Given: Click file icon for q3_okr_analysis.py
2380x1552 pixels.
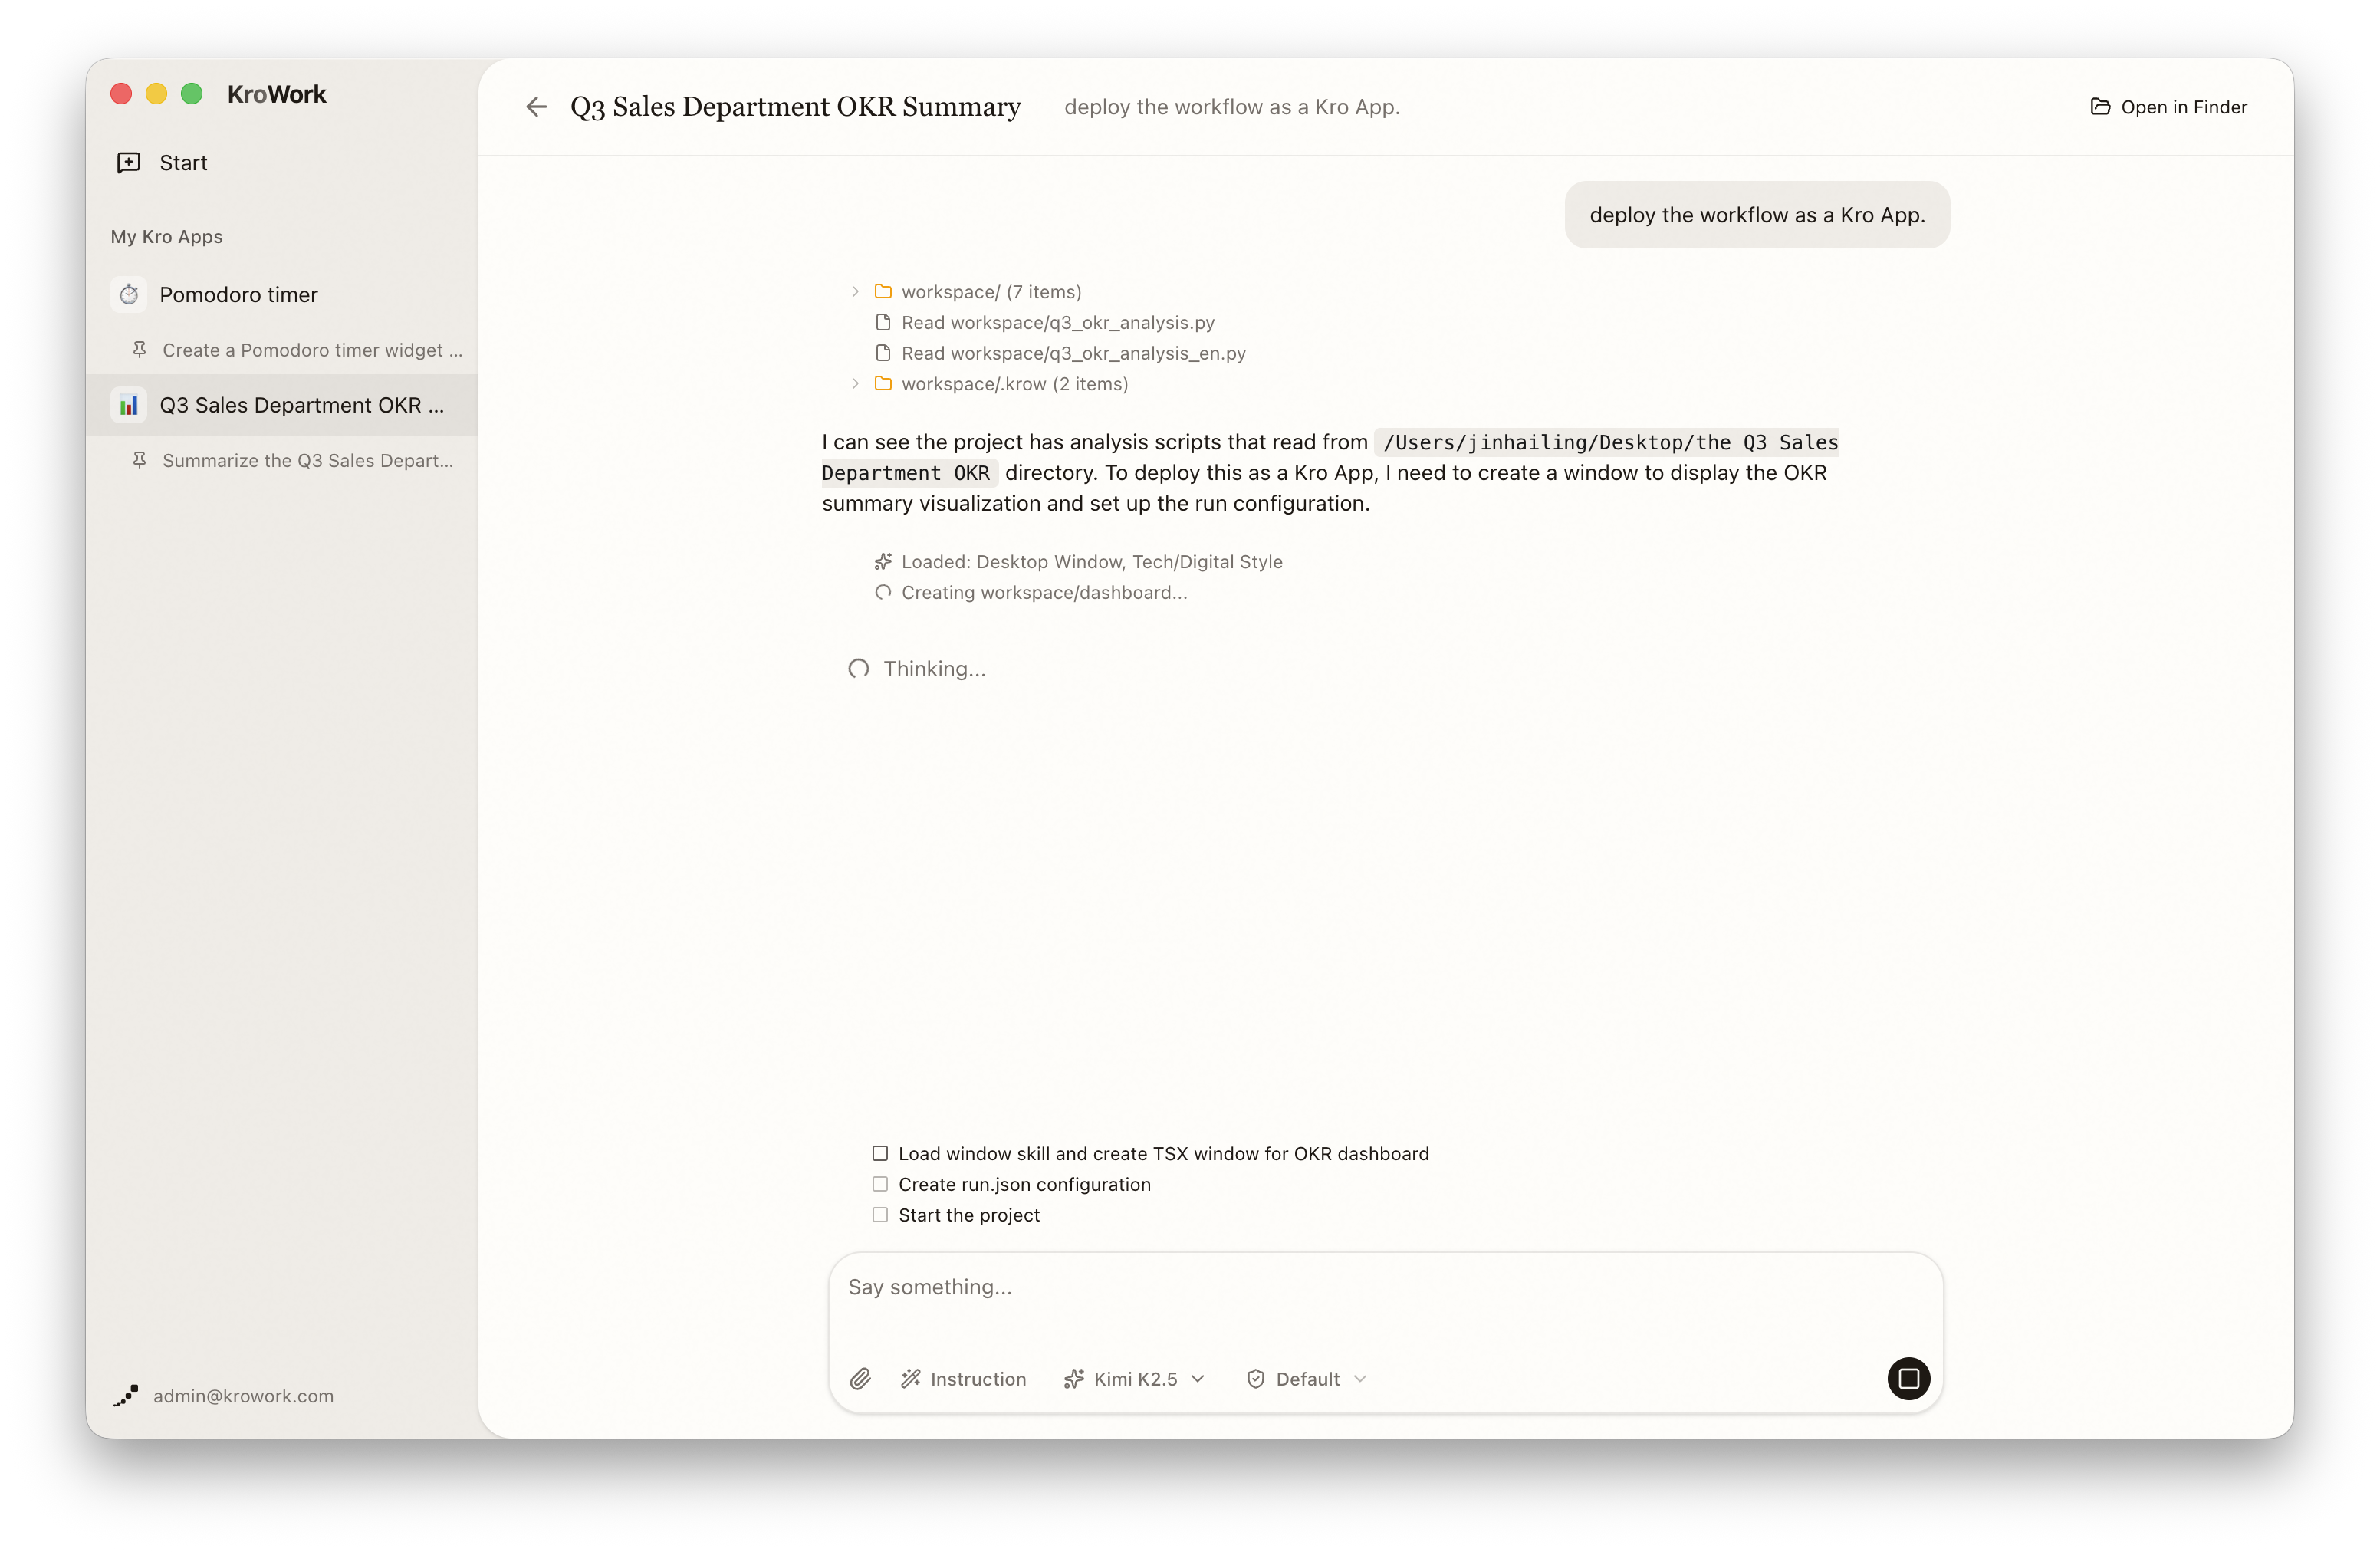Looking at the screenshot, I should coord(883,322).
